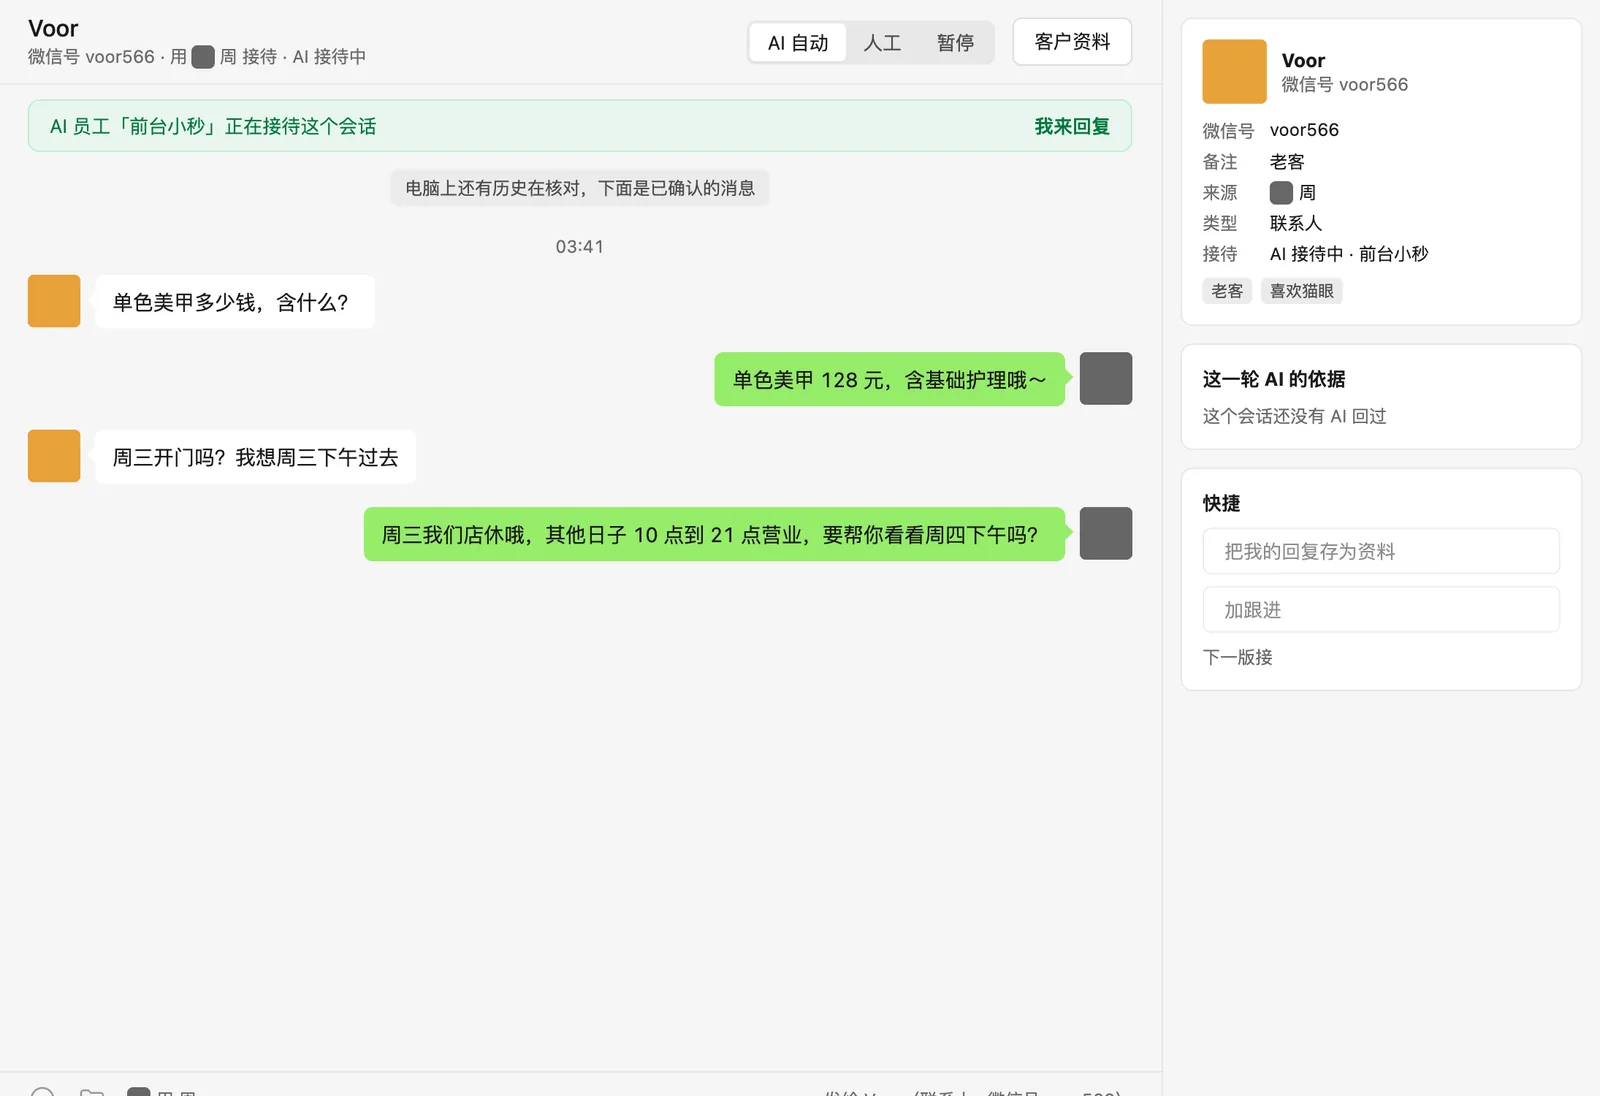
Task: Switch to 人工 mode
Action: (882, 43)
